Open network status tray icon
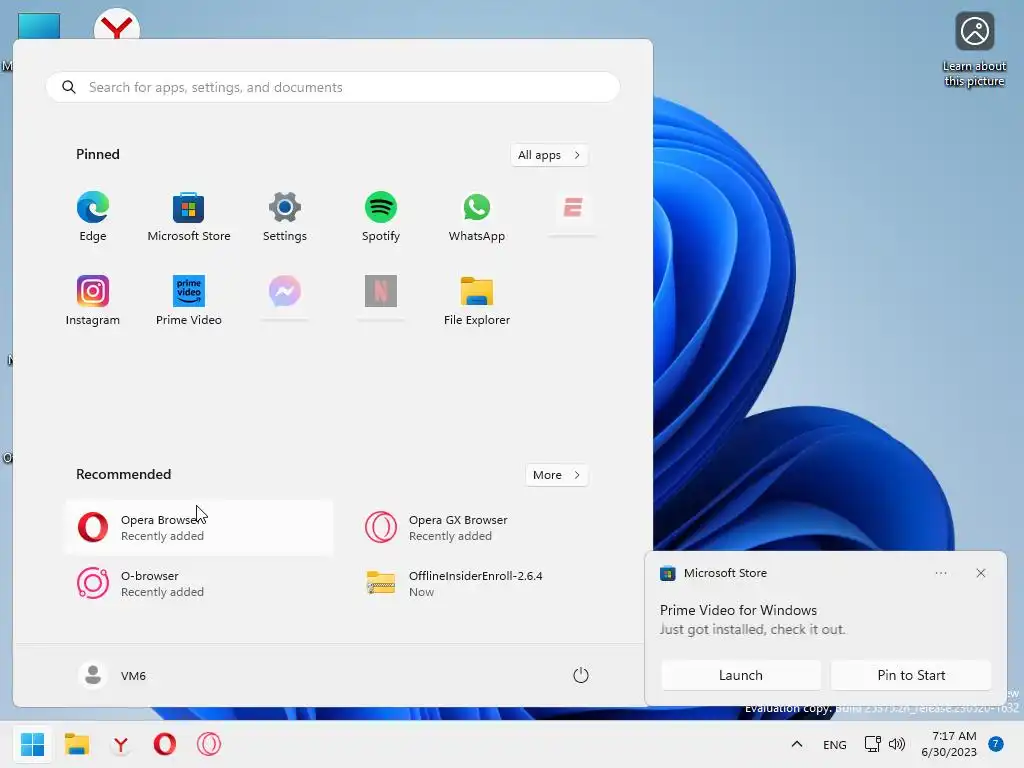This screenshot has width=1024, height=768. [872, 744]
